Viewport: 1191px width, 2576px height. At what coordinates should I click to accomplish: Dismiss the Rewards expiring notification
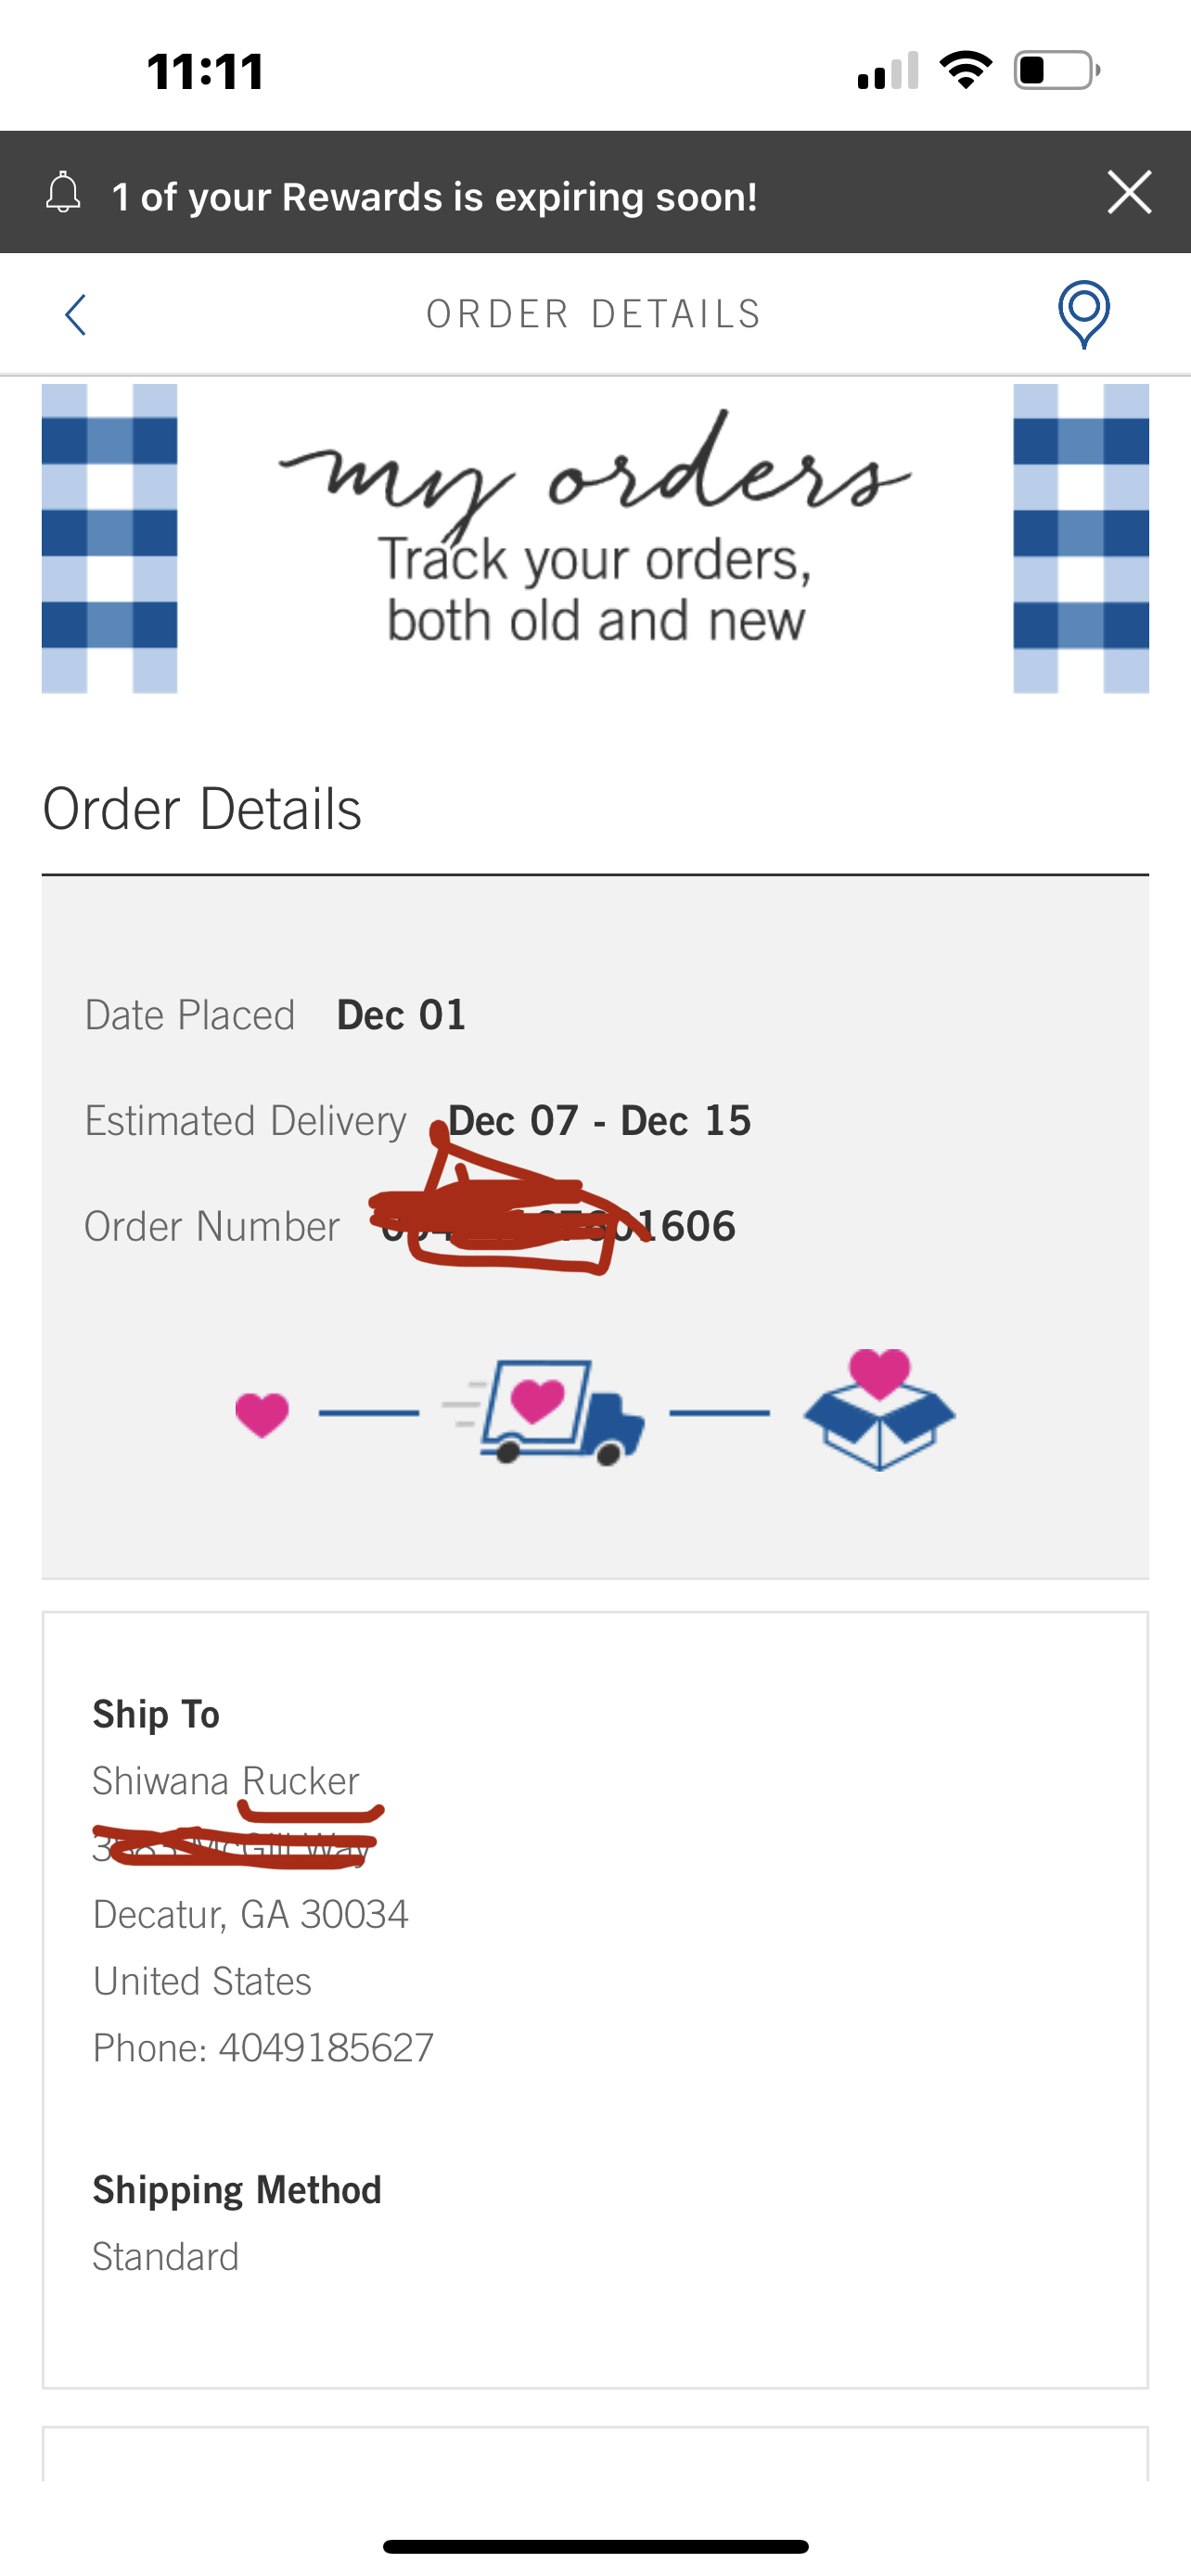click(1129, 192)
